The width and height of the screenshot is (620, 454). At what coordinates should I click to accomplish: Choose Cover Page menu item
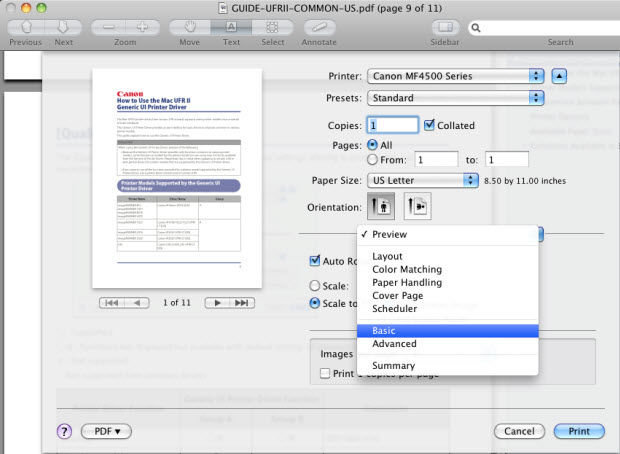click(x=448, y=295)
